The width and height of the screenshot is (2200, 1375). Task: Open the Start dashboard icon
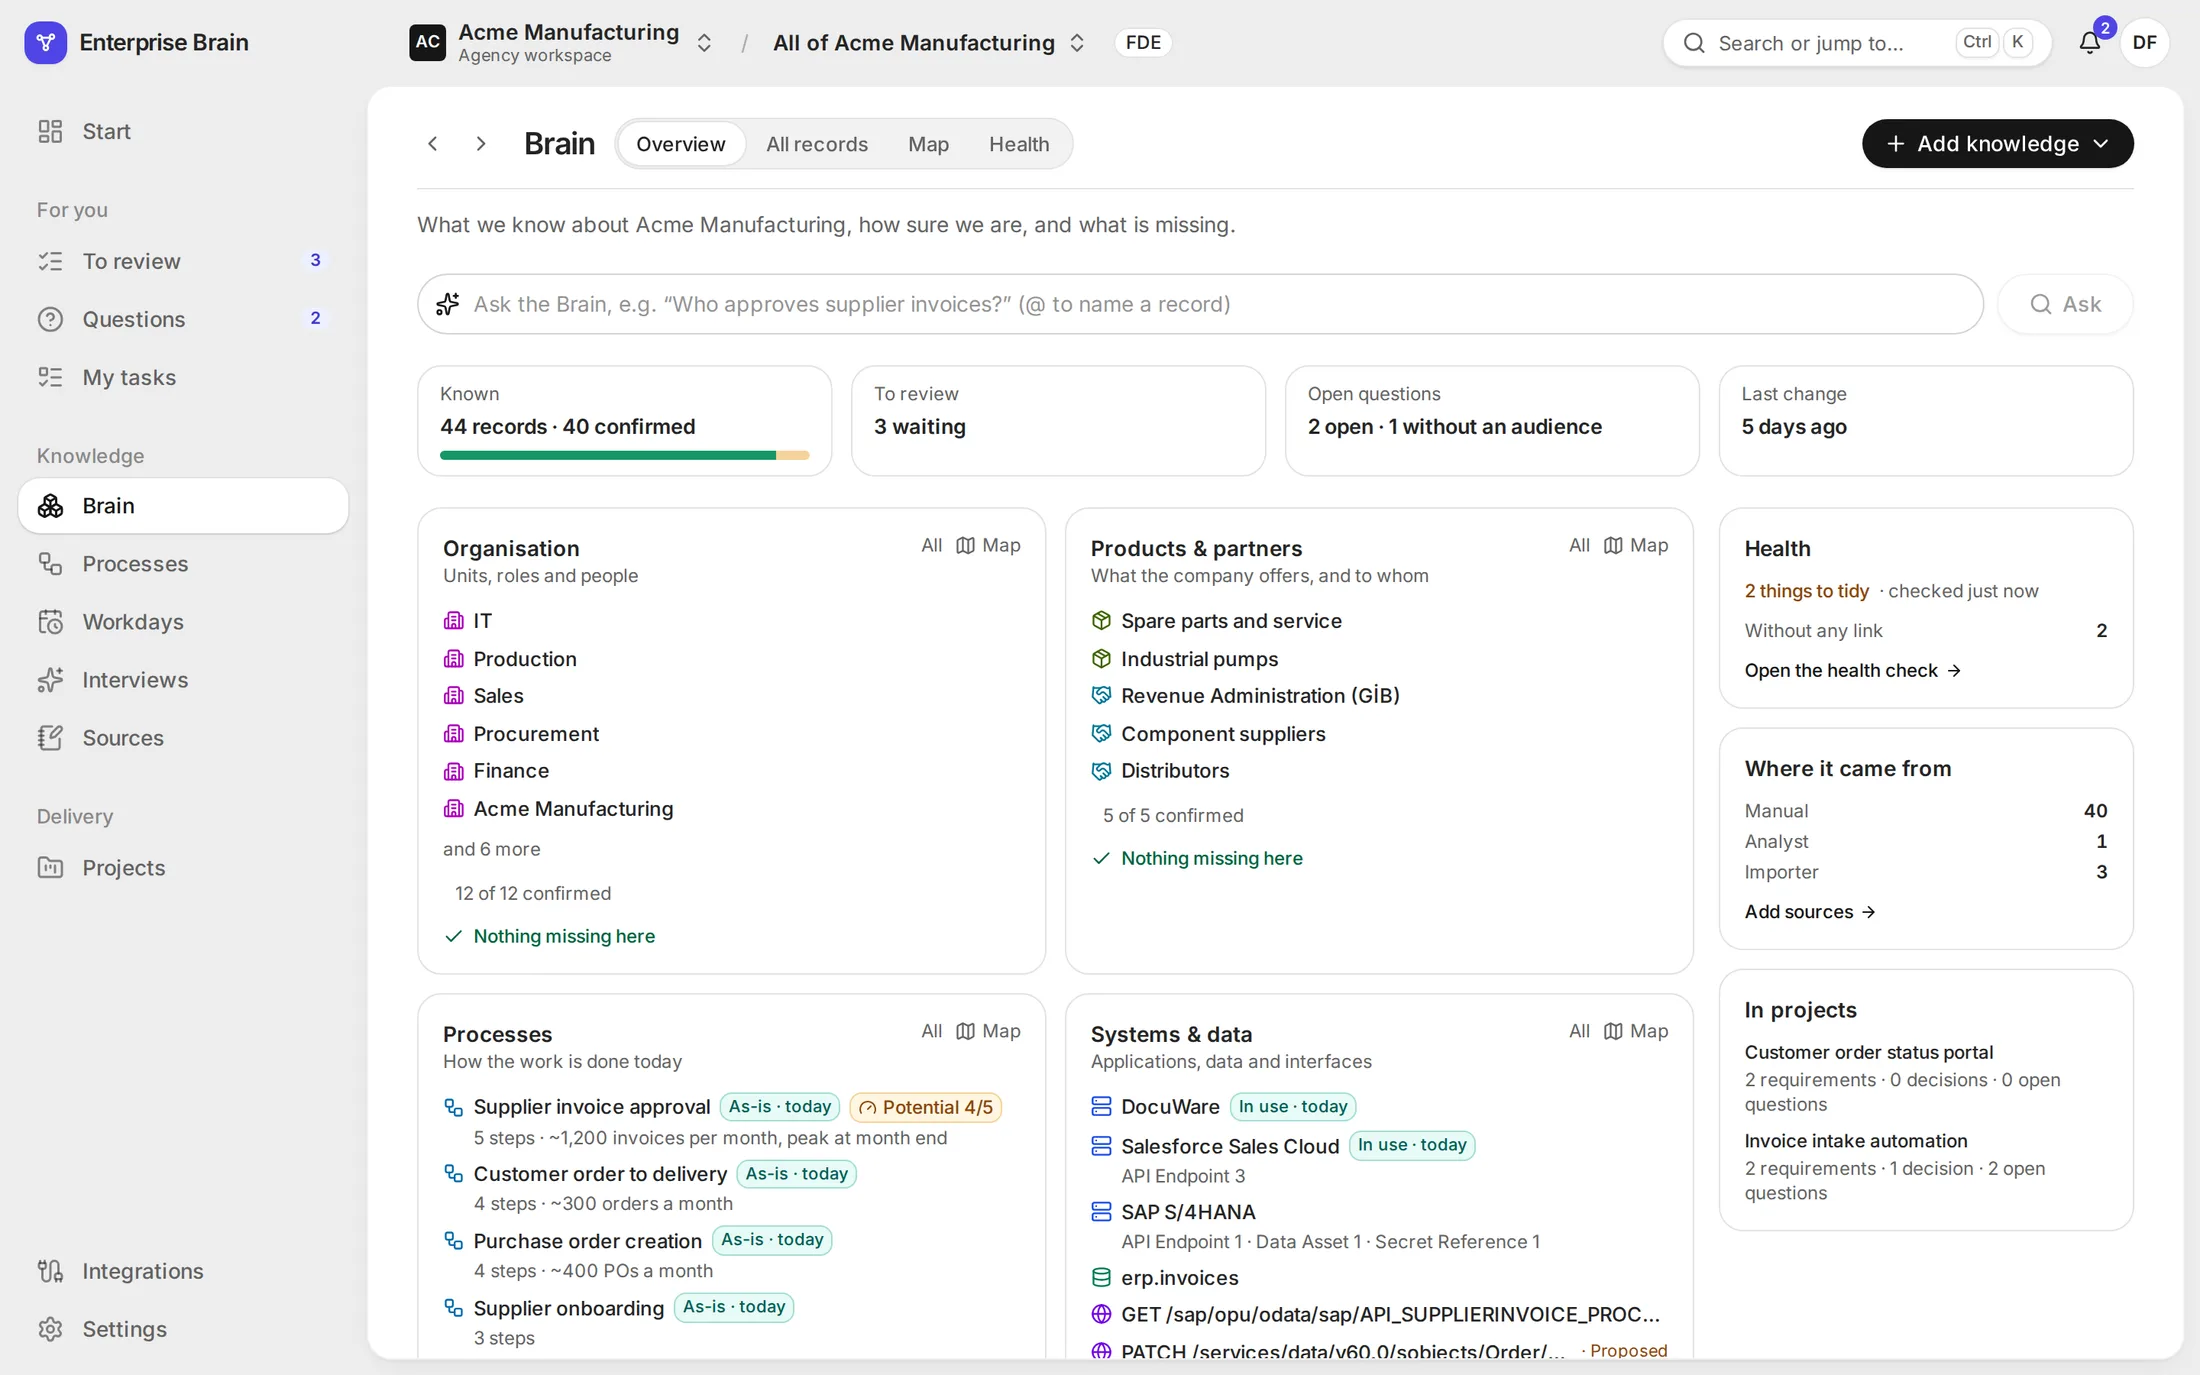[x=50, y=131]
